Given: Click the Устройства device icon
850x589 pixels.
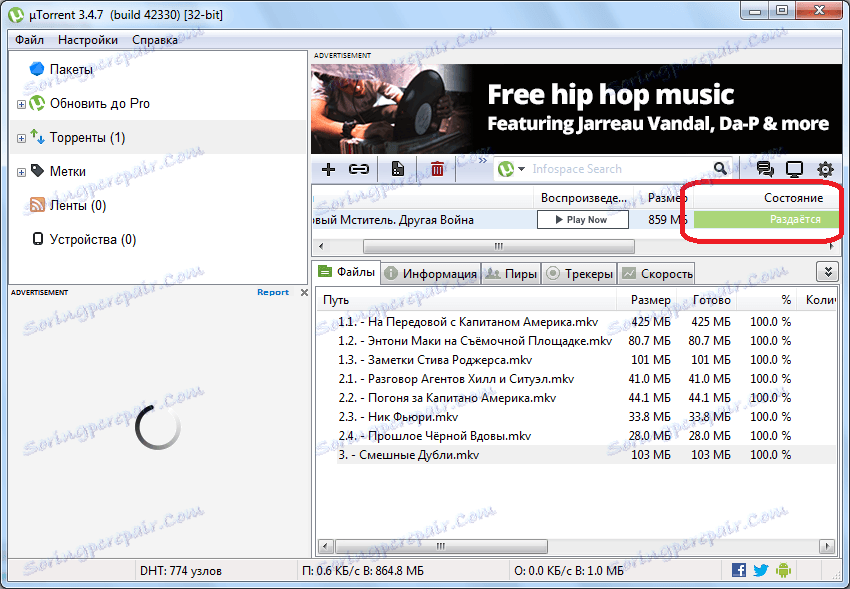Looking at the screenshot, I should pos(37,239).
